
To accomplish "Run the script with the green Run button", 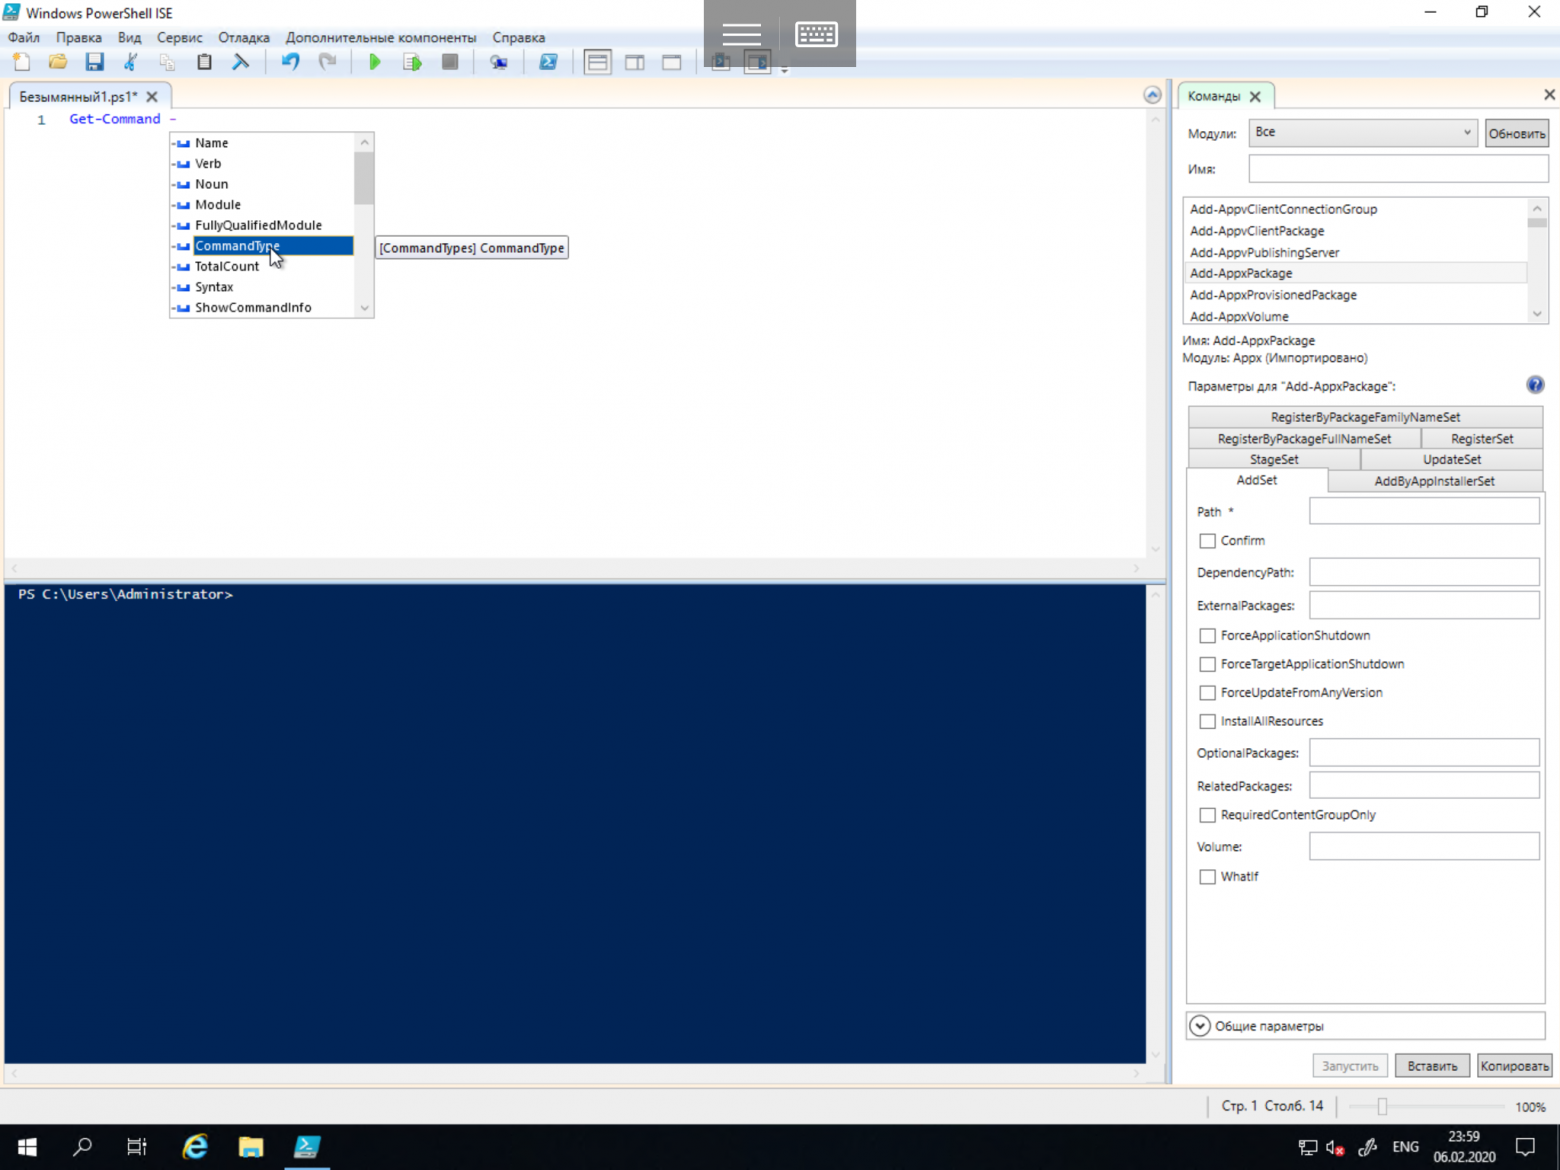I will point(374,61).
